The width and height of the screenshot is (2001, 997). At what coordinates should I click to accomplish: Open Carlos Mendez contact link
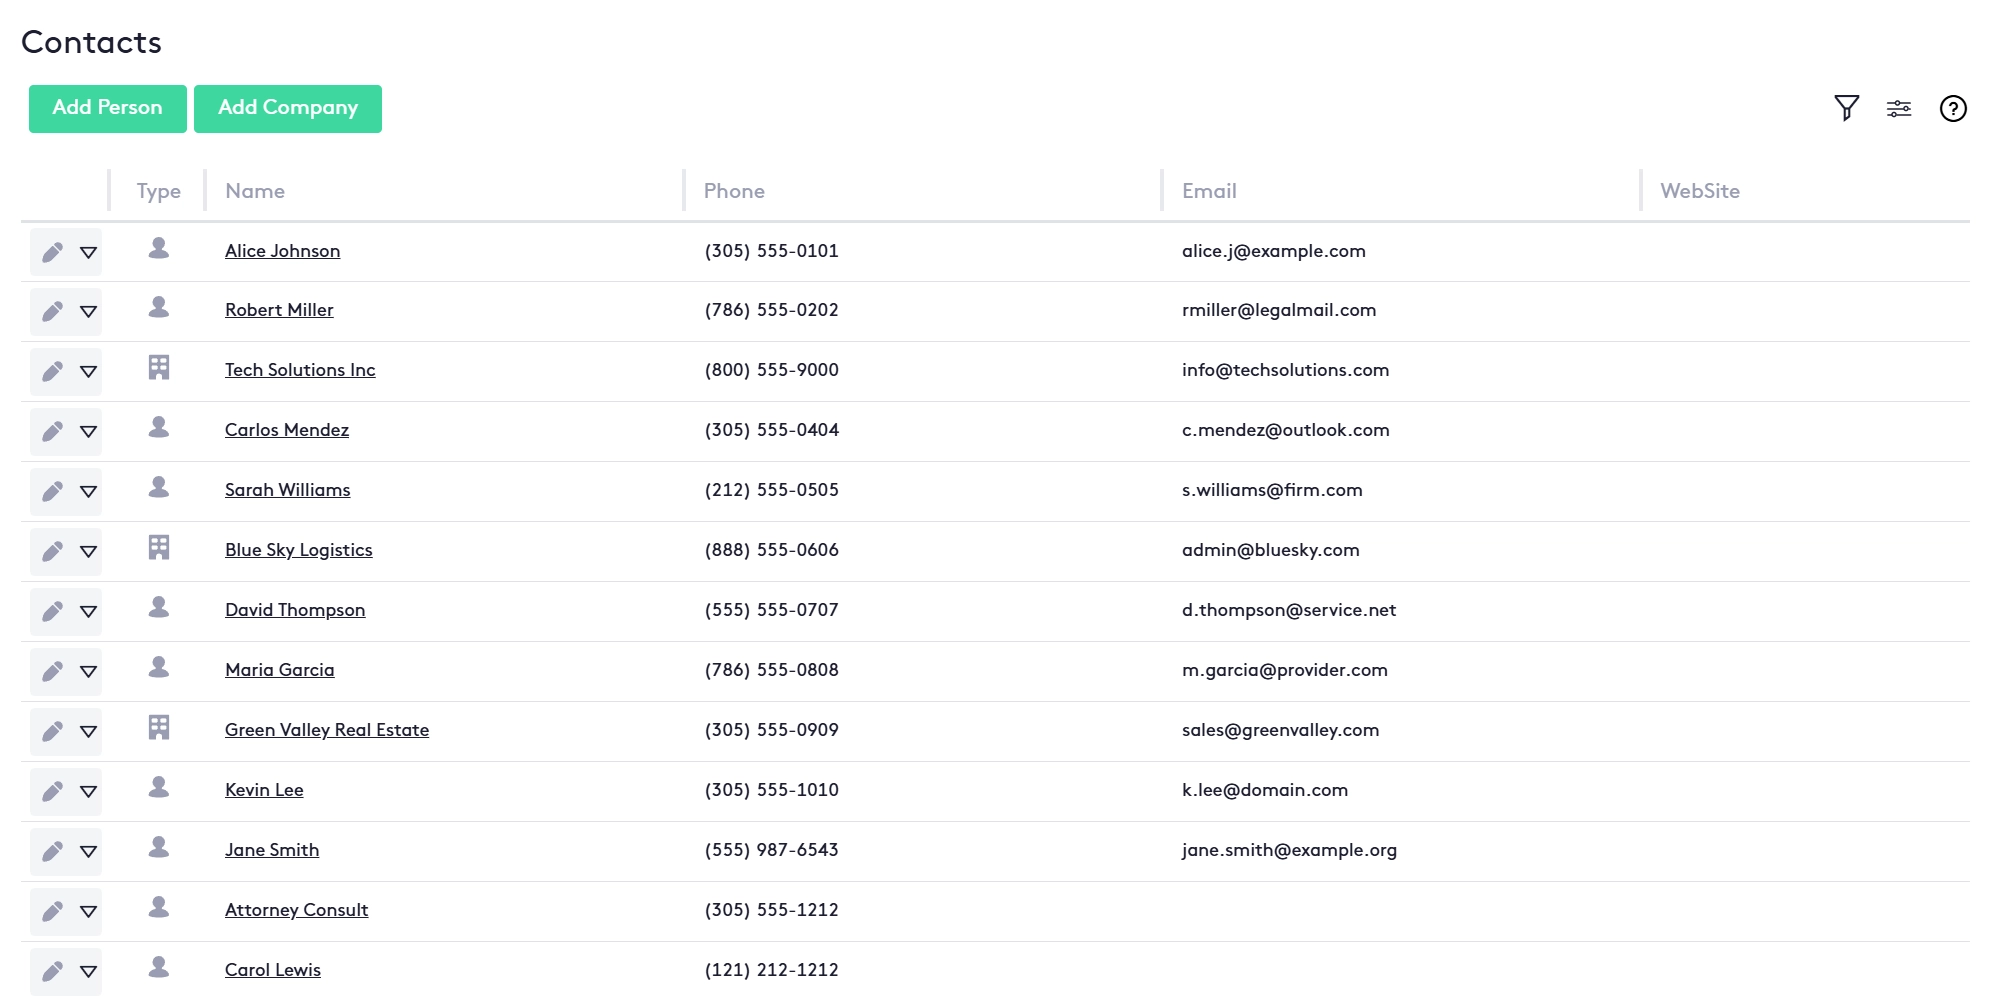pyautogui.click(x=287, y=430)
